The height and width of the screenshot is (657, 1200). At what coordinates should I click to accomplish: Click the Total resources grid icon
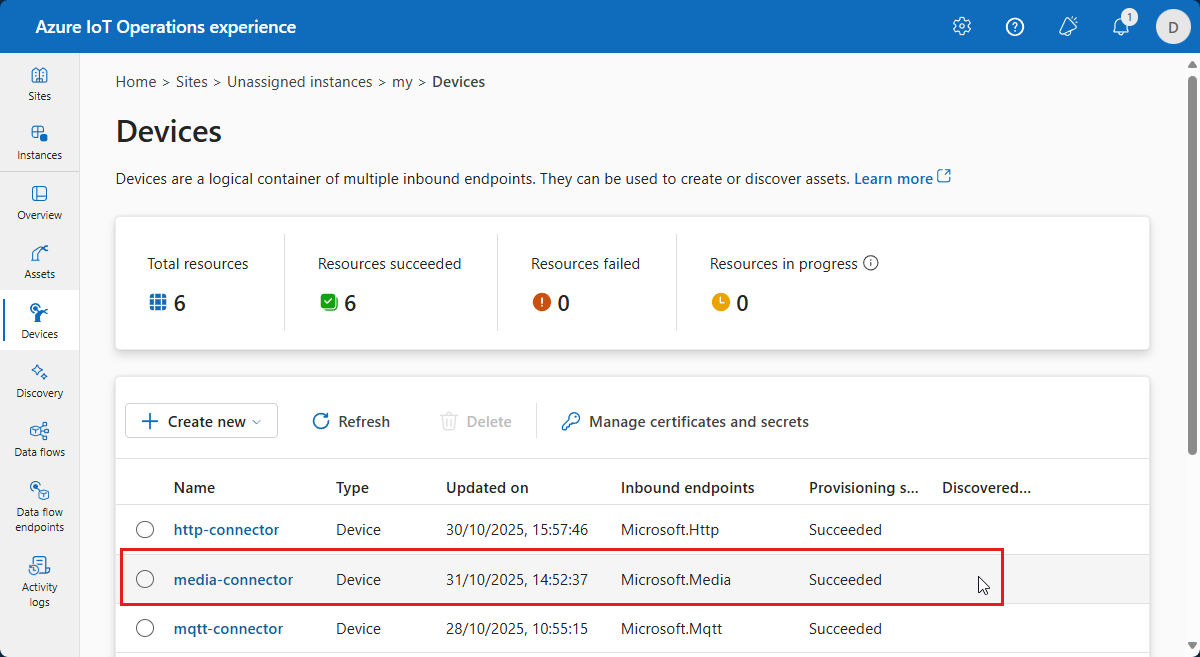point(158,302)
